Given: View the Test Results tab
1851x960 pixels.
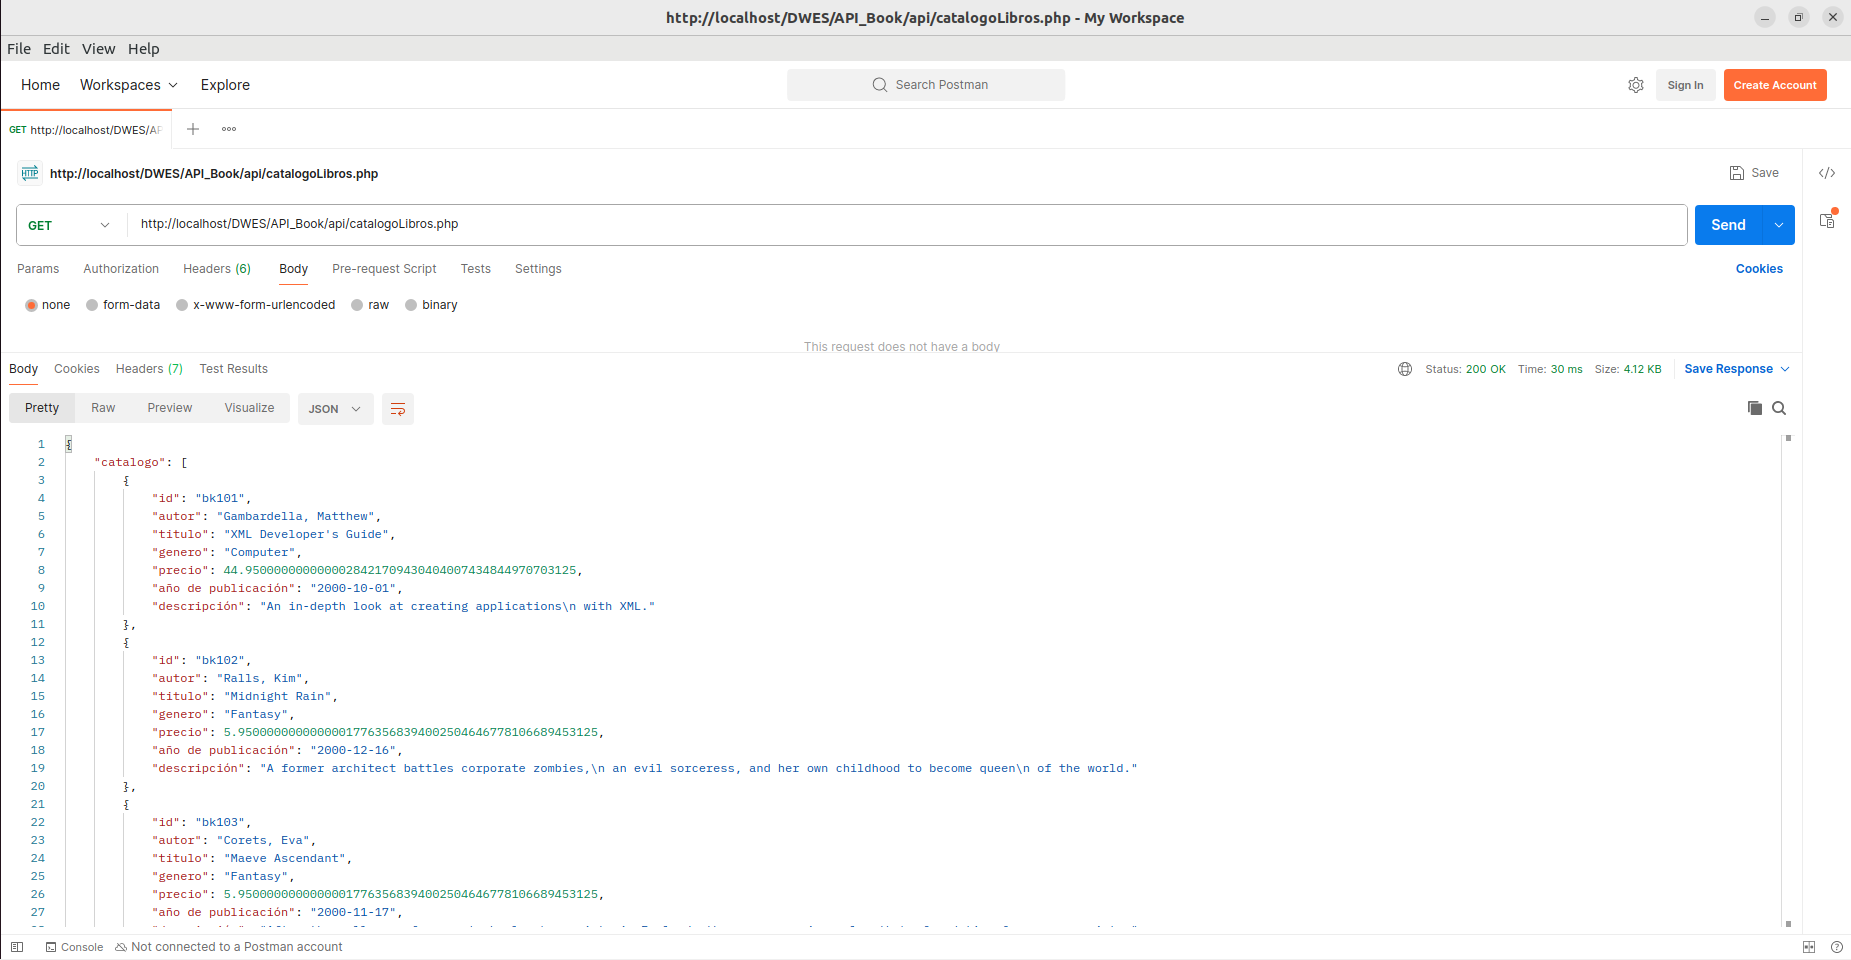Looking at the screenshot, I should 234,369.
